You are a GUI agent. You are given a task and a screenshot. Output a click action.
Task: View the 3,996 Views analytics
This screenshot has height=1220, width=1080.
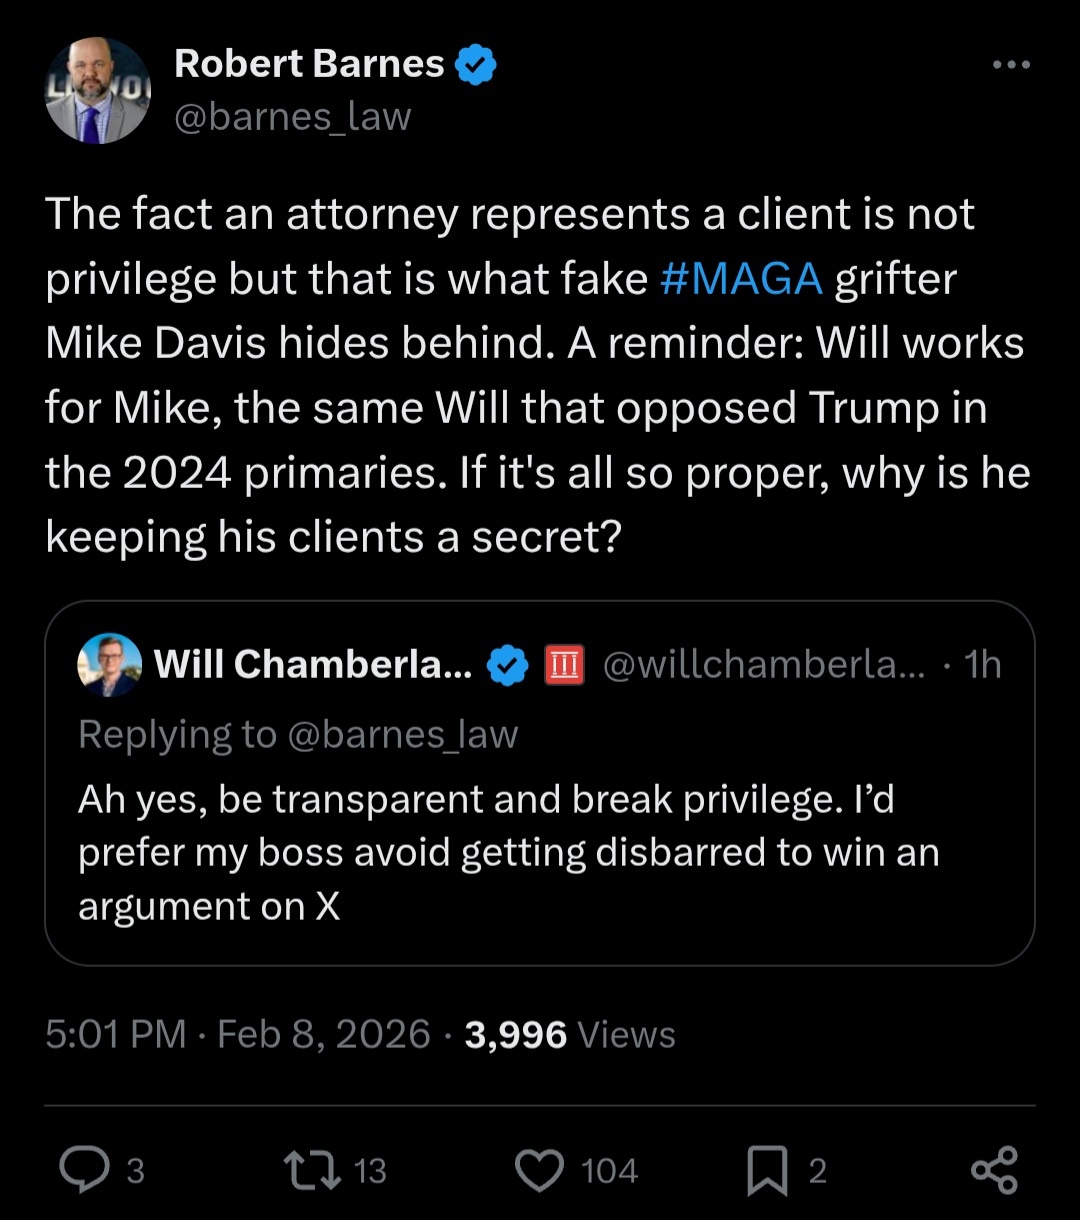(570, 1034)
